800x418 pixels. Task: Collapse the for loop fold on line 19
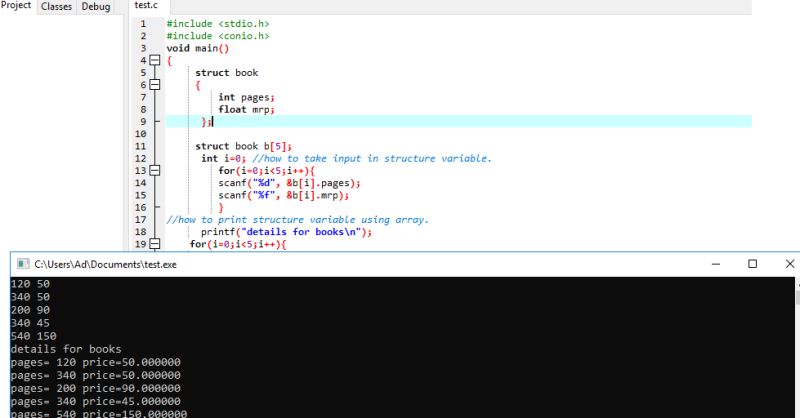[155, 244]
